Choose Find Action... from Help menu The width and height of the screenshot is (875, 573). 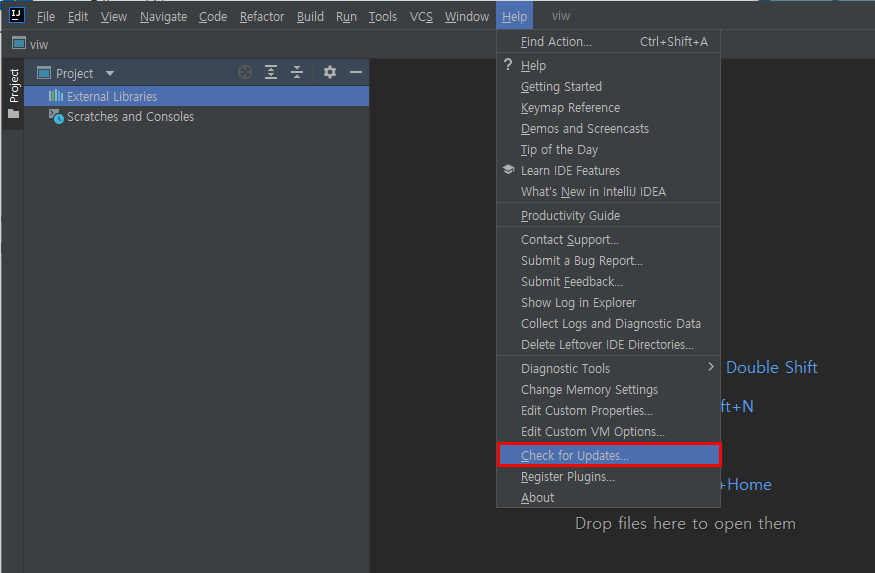[x=608, y=41]
